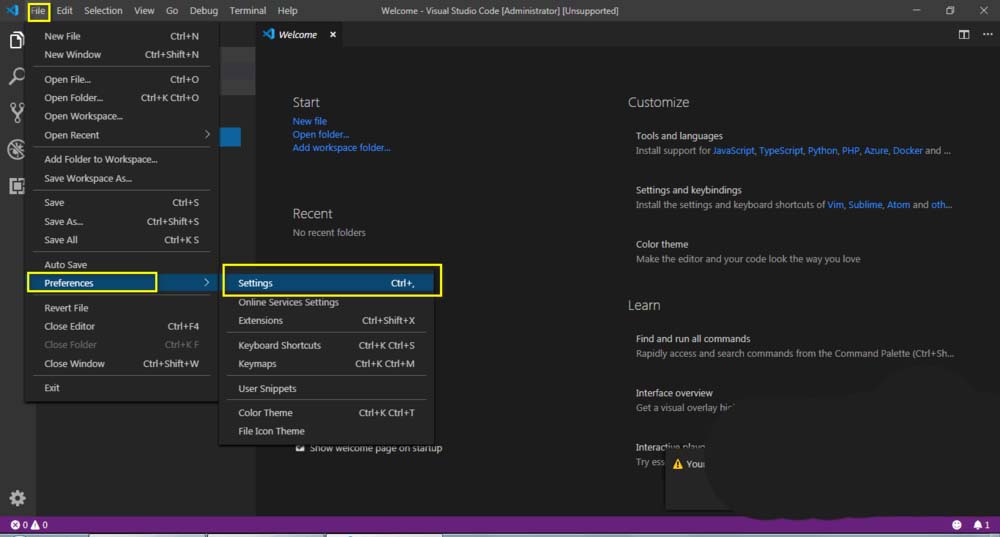Open the Search icon in activity bar
This screenshot has width=1000, height=537.
tap(16, 77)
